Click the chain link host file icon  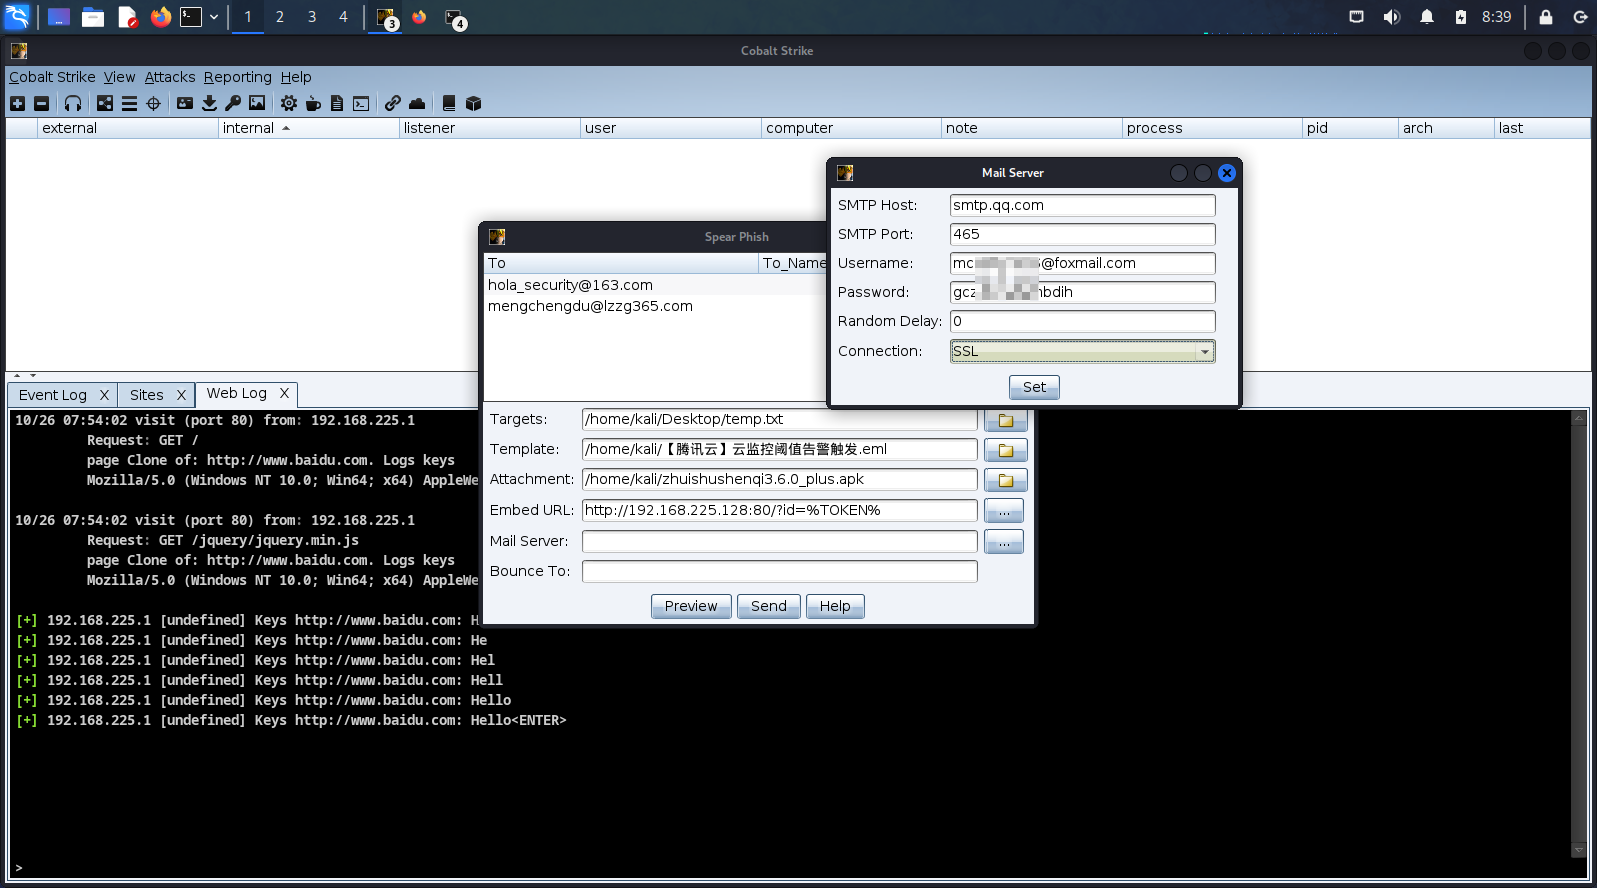[393, 103]
